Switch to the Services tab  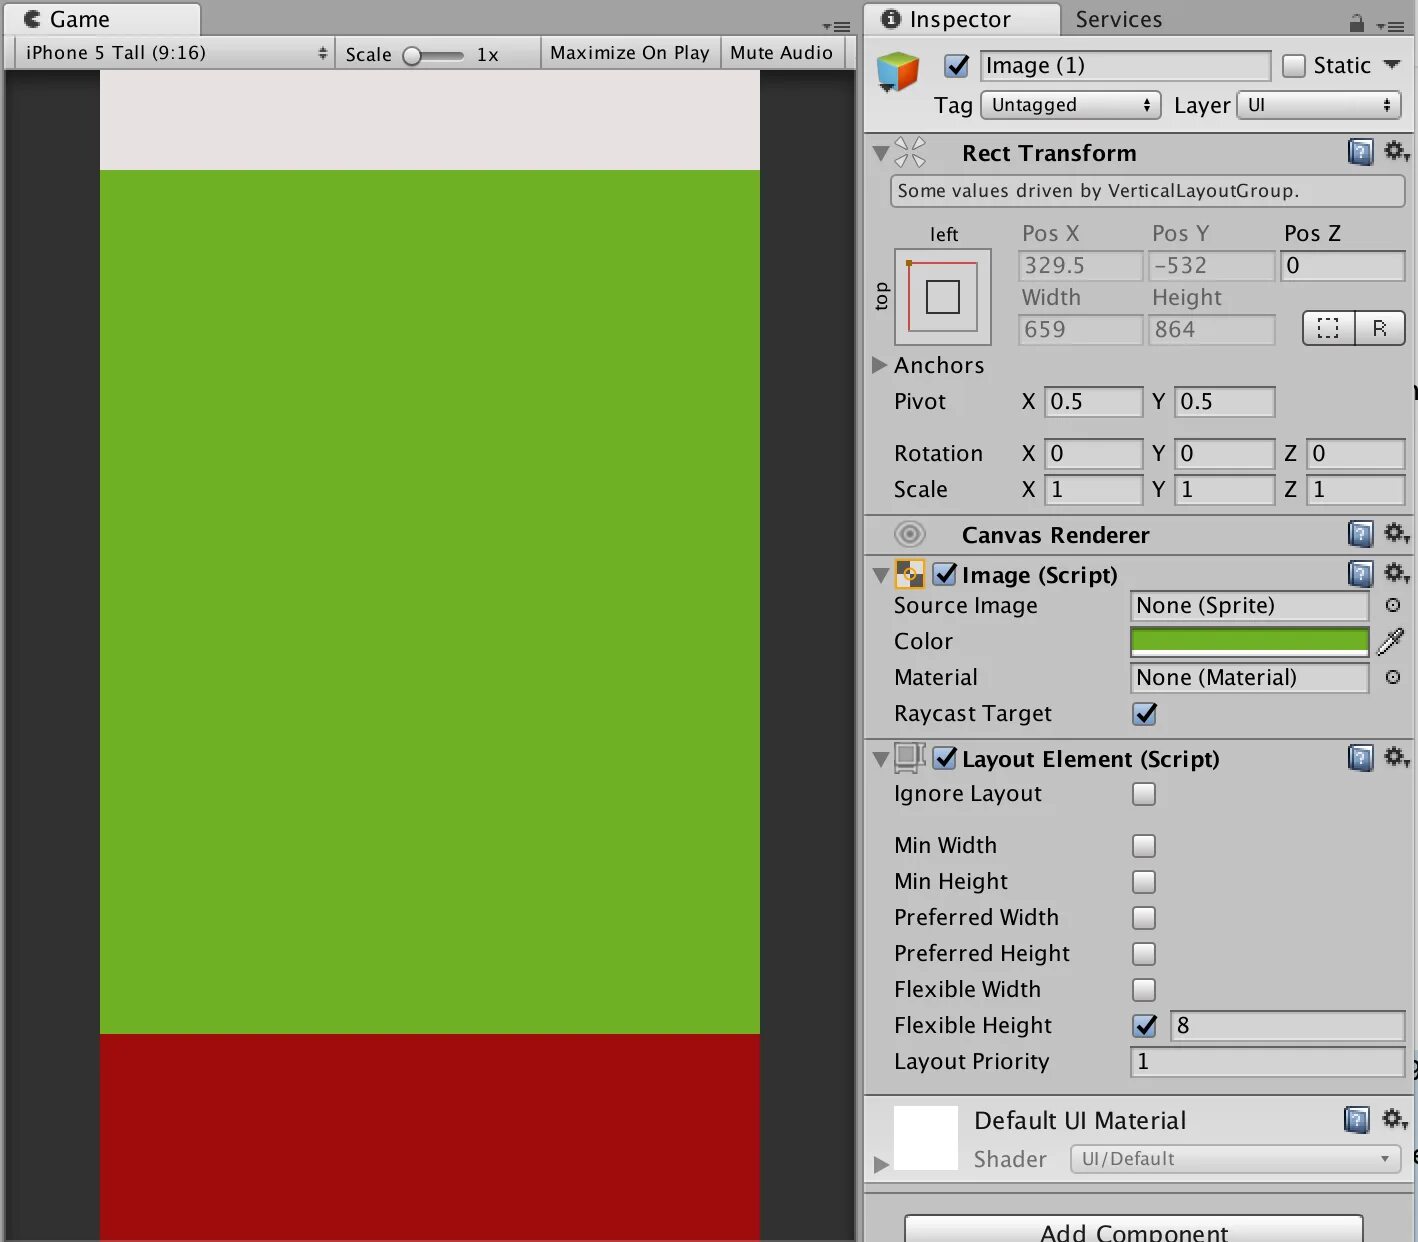point(1118,19)
